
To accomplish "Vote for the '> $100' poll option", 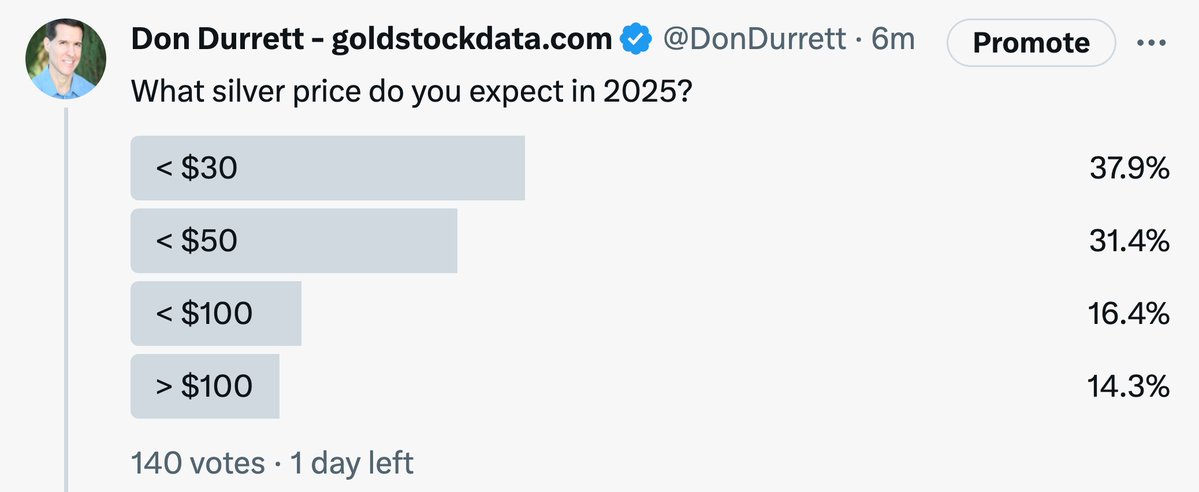I will pos(204,385).
